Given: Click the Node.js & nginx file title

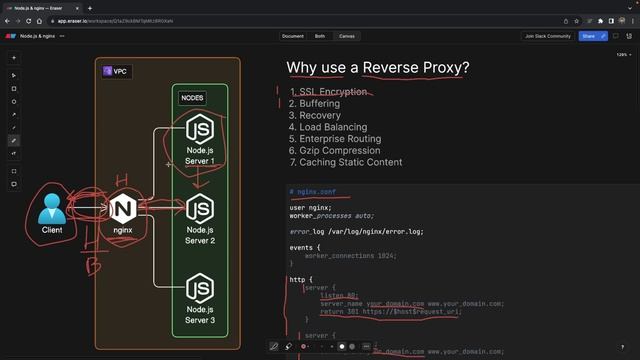Looking at the screenshot, I should click(x=38, y=36).
